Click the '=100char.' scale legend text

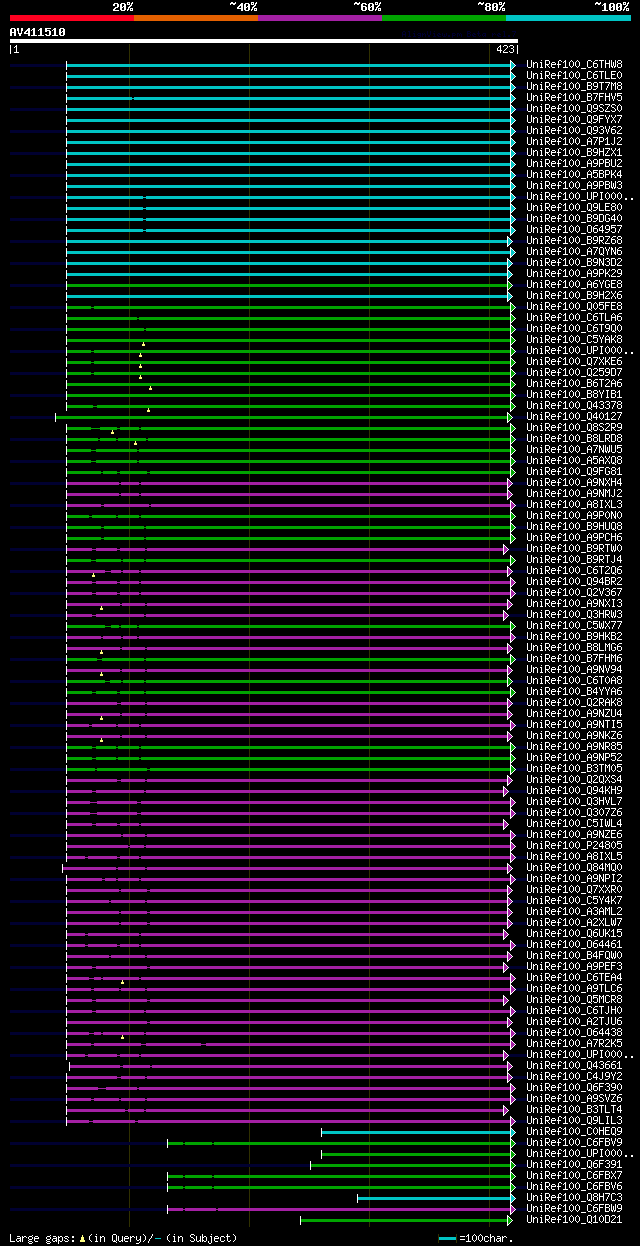tap(485, 1238)
